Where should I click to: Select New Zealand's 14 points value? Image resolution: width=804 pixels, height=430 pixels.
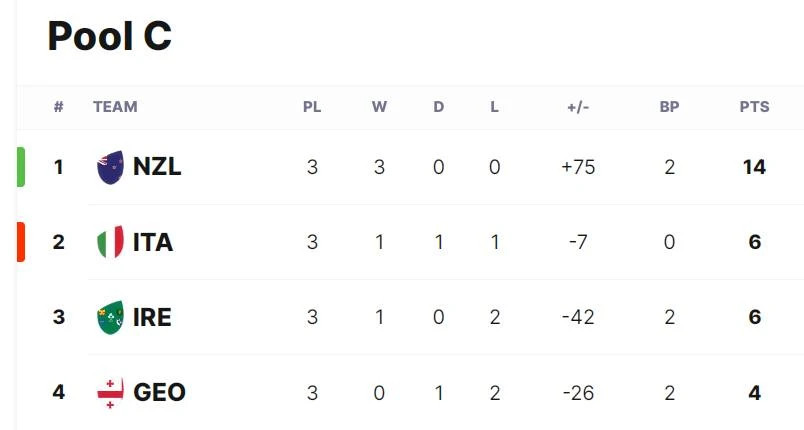coord(754,167)
